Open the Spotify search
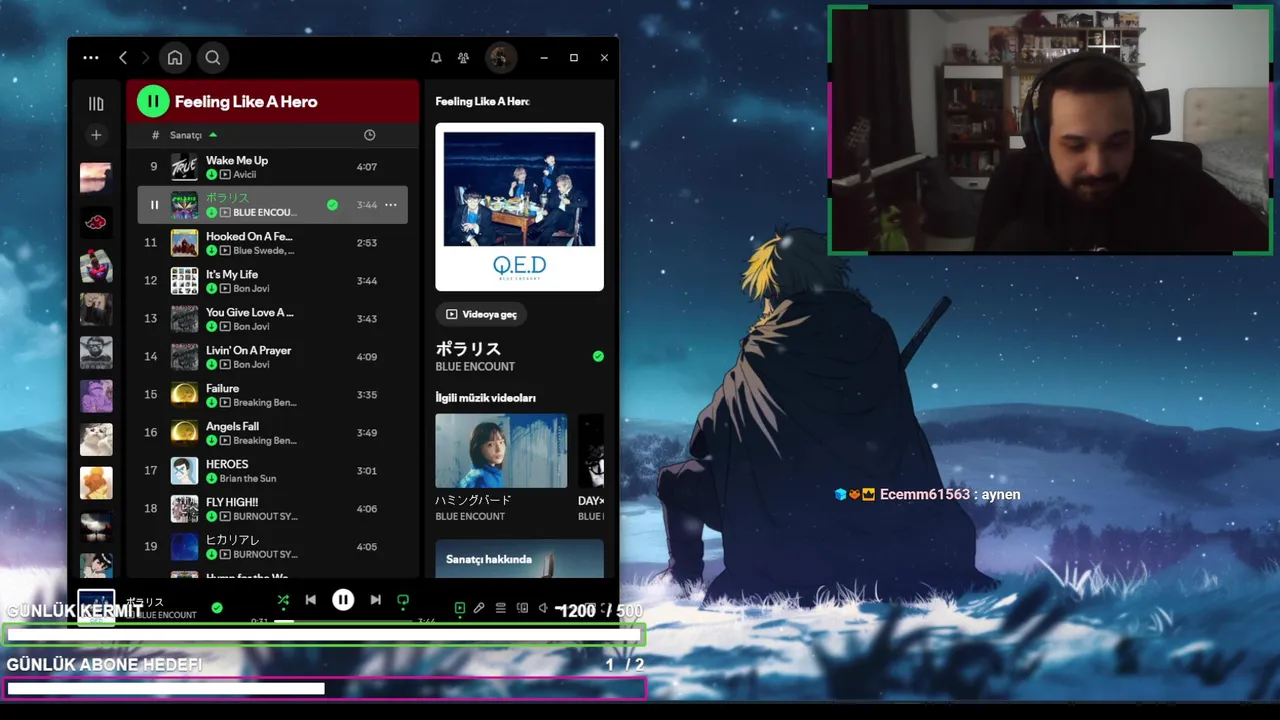Viewport: 1280px width, 720px height. [x=213, y=58]
